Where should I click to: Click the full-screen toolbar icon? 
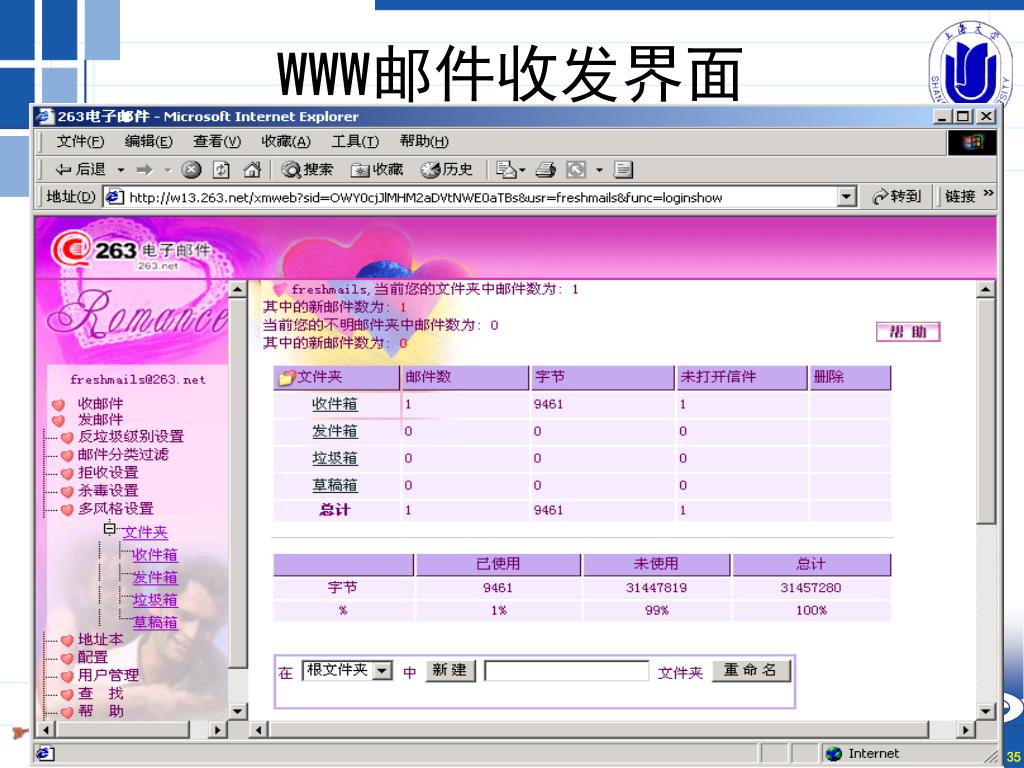click(x=576, y=170)
